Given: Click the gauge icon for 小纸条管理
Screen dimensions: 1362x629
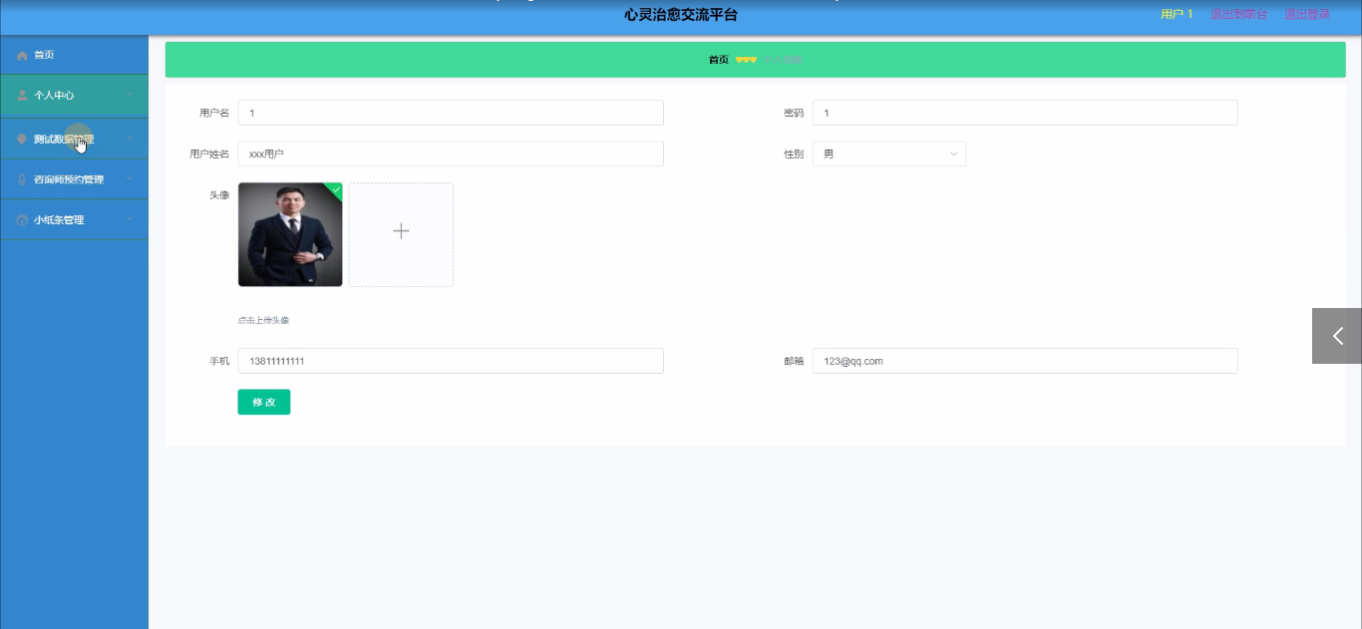Looking at the screenshot, I should pyautogui.click(x=22, y=220).
